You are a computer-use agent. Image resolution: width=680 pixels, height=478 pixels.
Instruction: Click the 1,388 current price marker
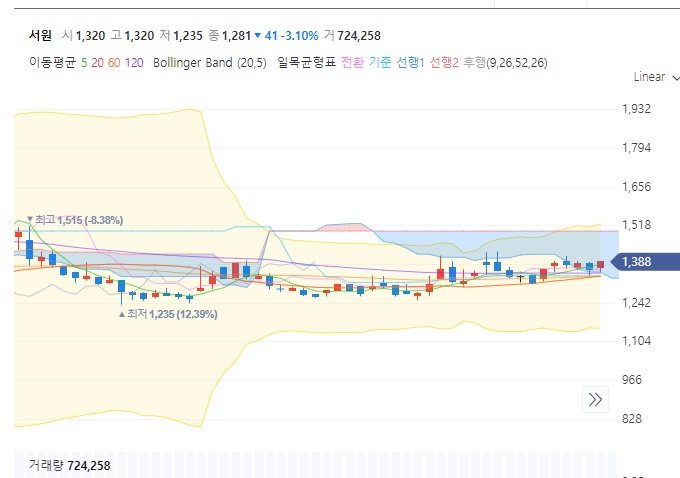645,262
